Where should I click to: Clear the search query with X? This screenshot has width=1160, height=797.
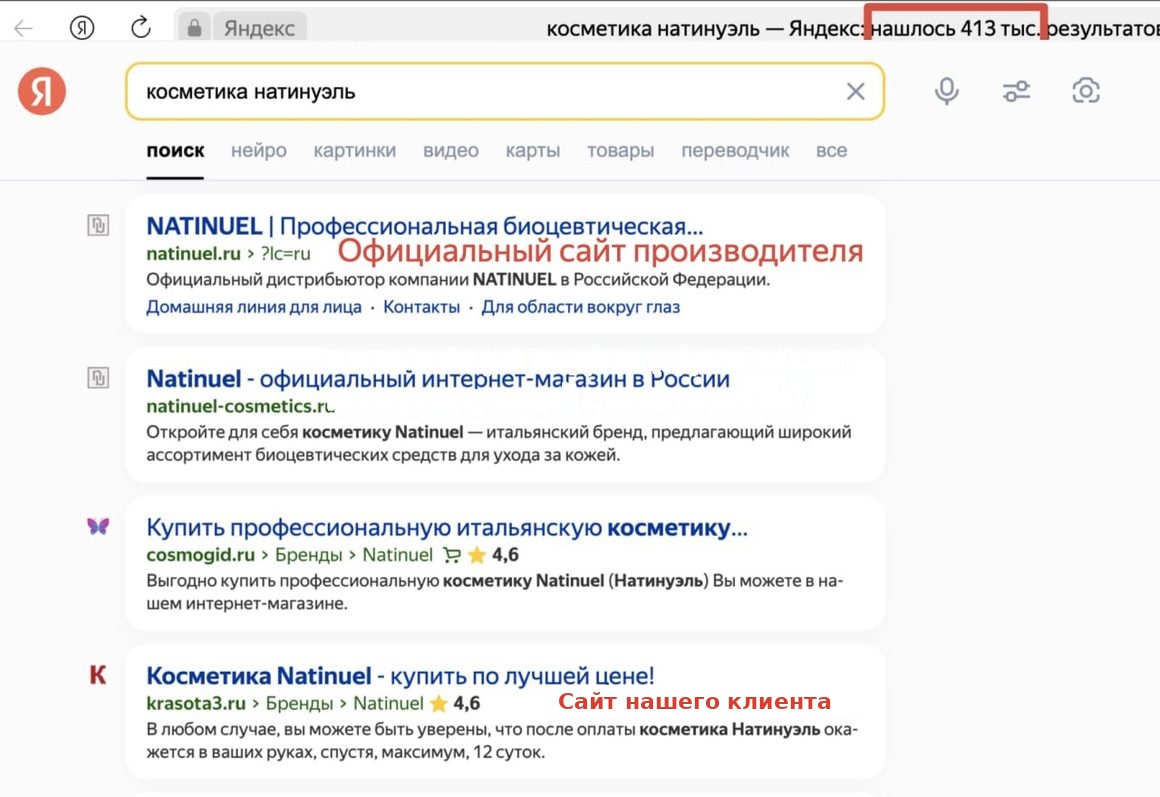point(855,91)
